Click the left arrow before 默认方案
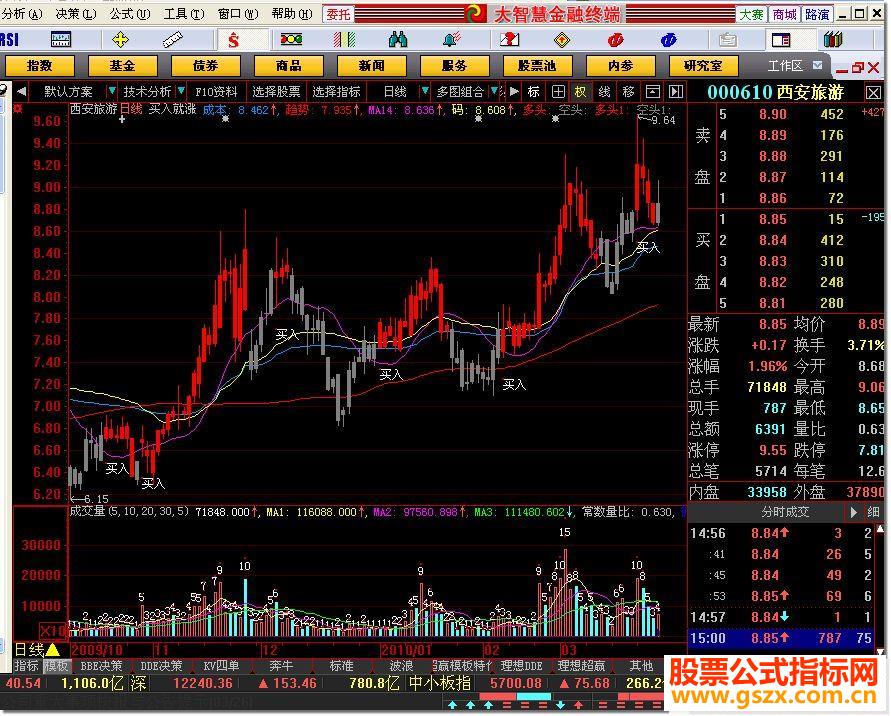This screenshot has height=716, width=891. coord(21,91)
